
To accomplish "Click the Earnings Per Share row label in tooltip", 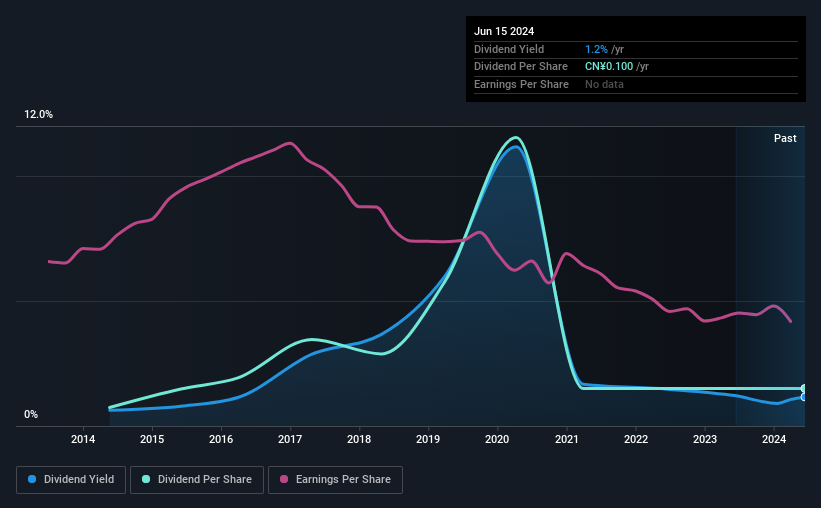I will click(x=521, y=84).
